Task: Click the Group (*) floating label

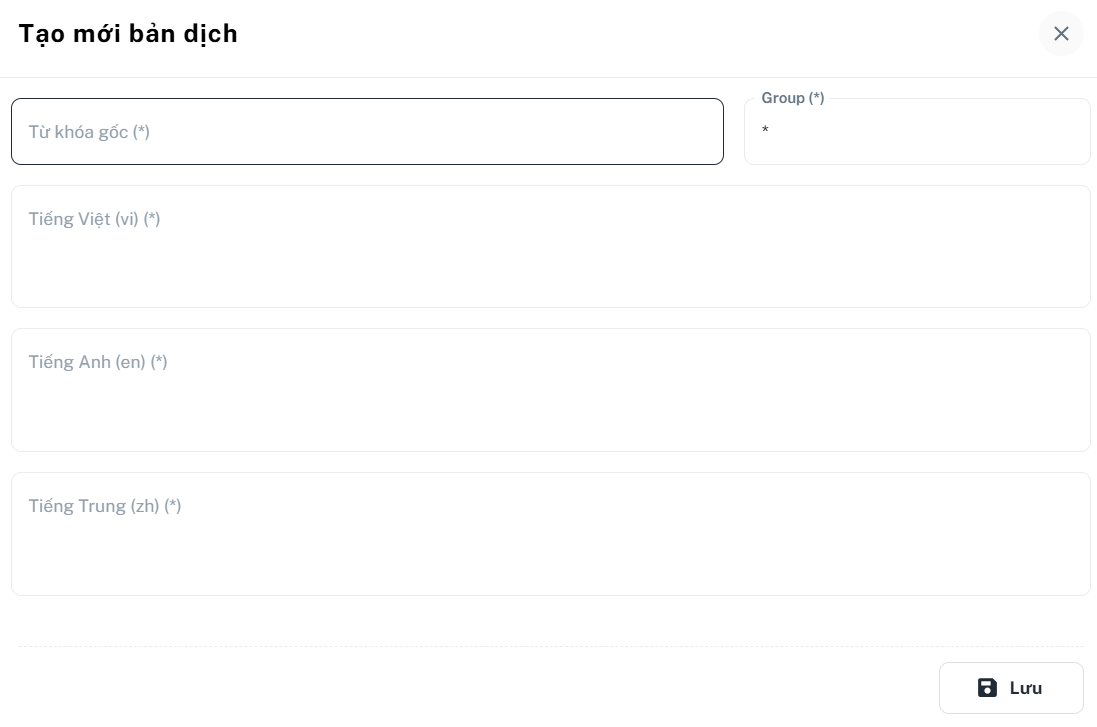Action: pyautogui.click(x=793, y=98)
